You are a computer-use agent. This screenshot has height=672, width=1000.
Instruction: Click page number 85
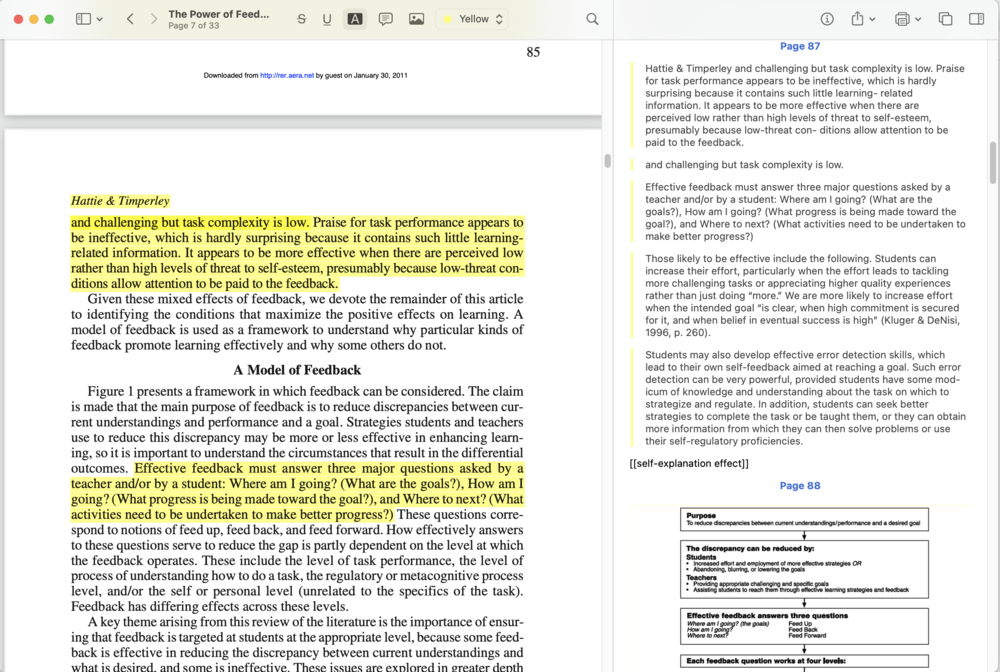click(x=533, y=52)
